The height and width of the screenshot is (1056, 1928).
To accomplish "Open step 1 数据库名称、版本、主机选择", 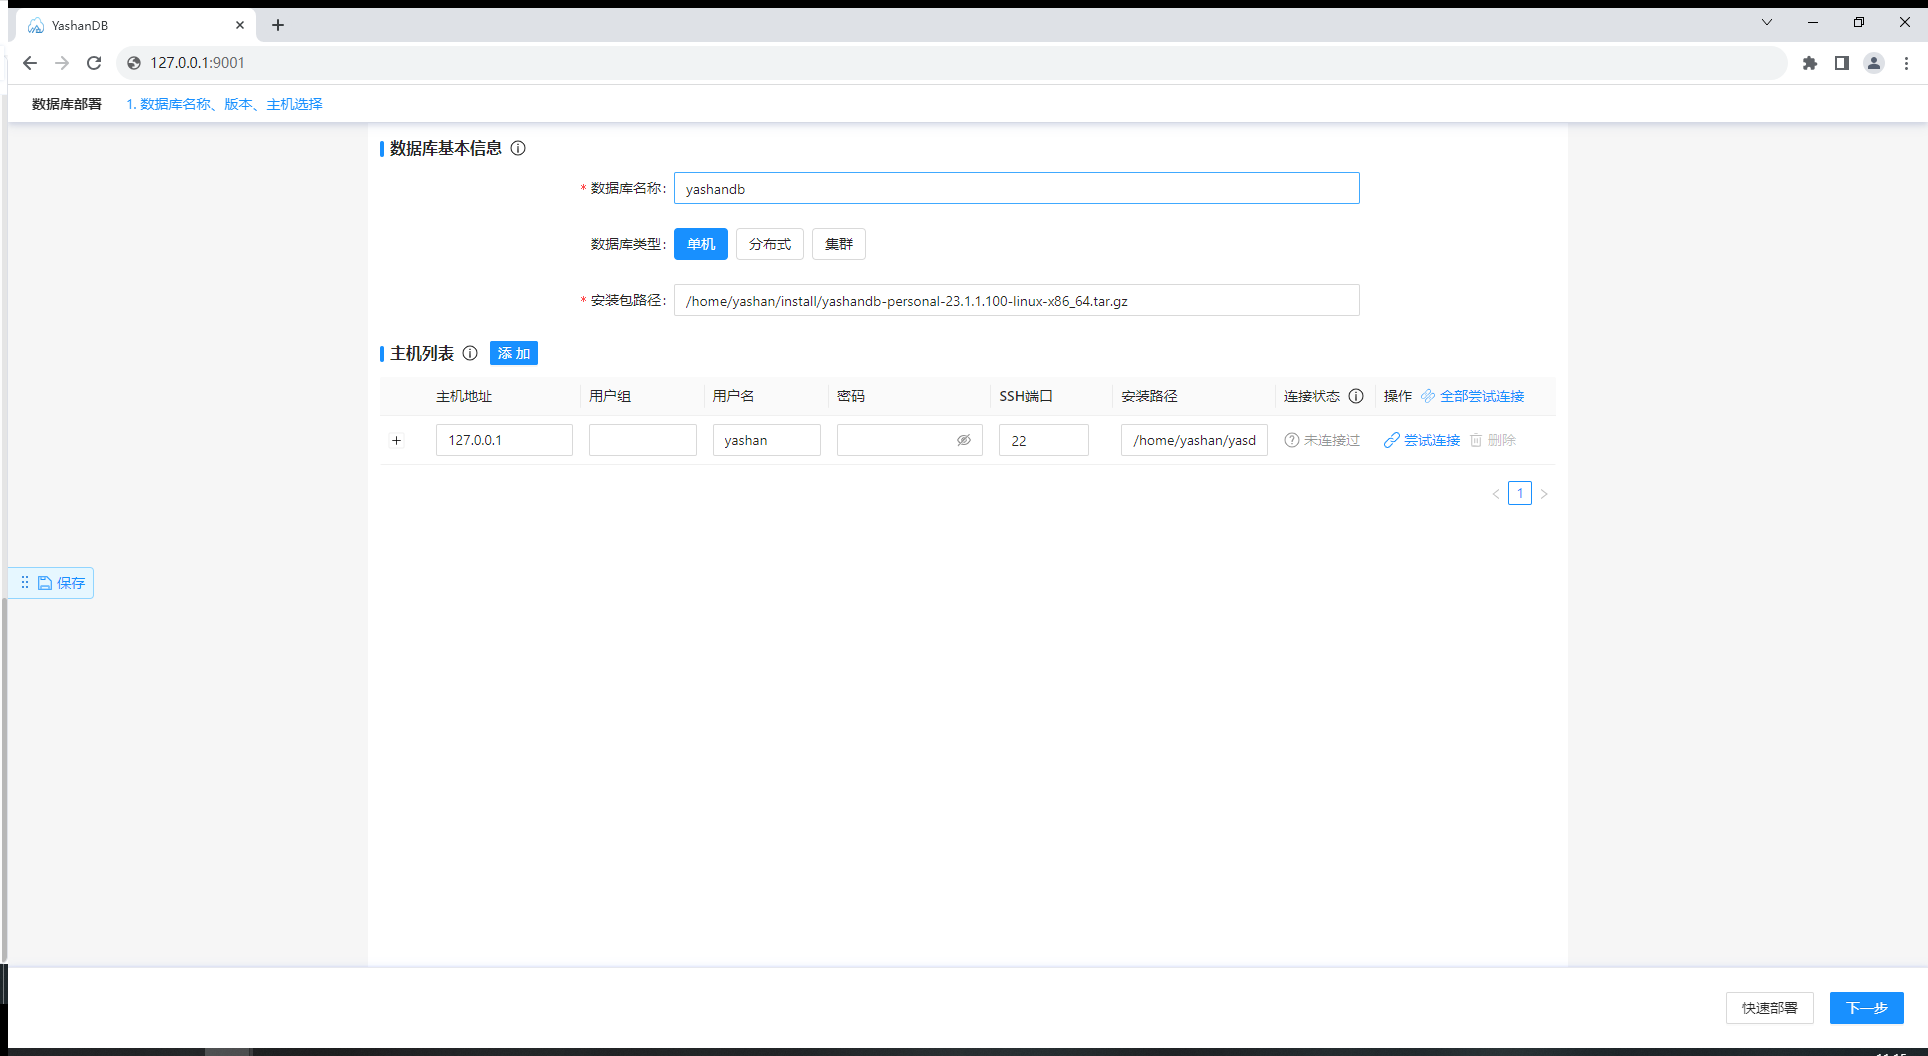I will [x=224, y=104].
